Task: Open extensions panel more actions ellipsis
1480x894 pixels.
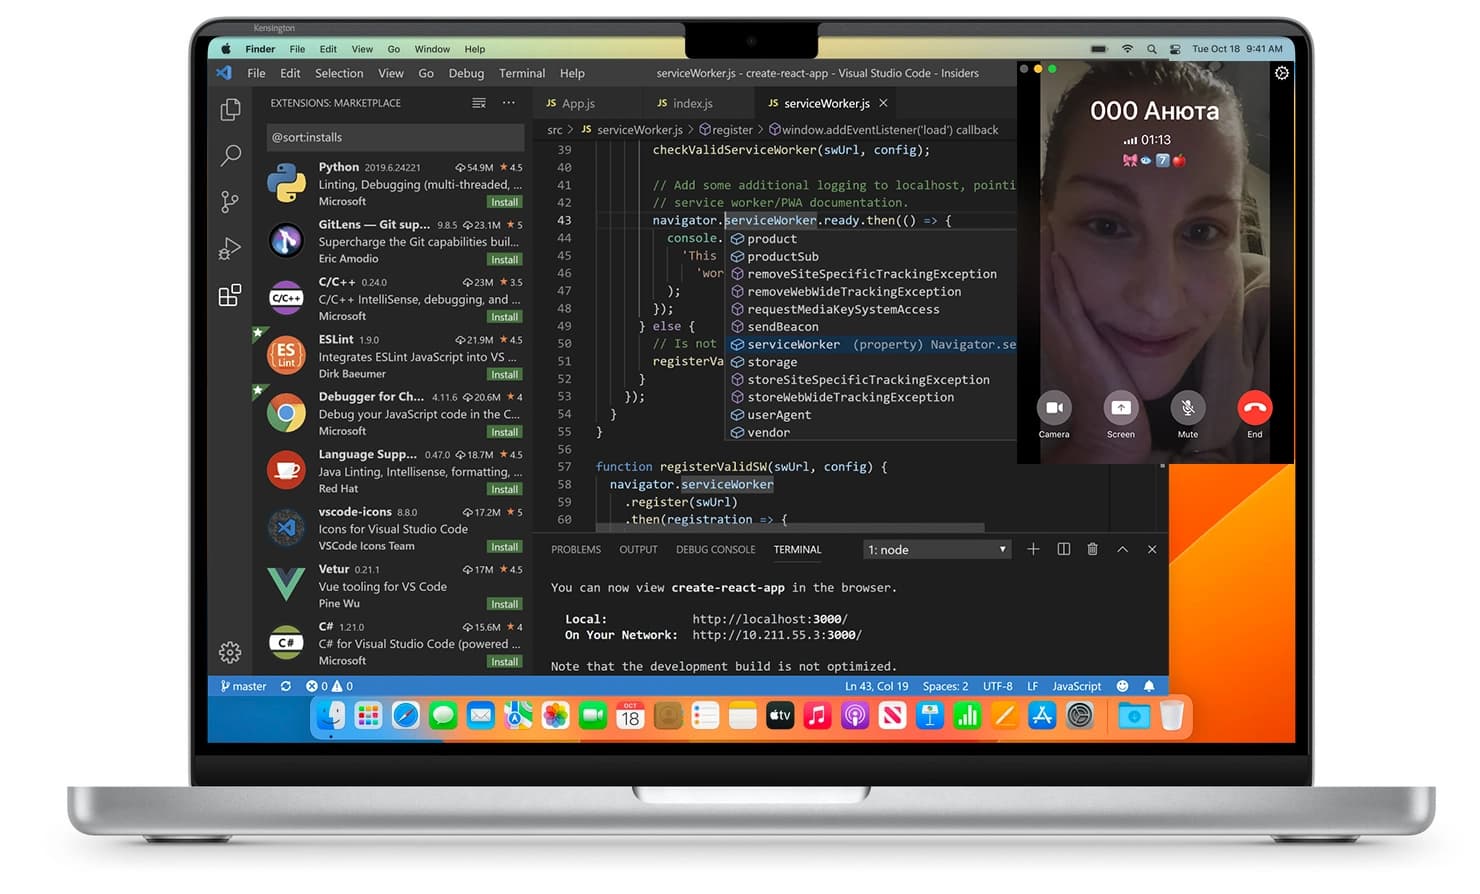Action: (509, 103)
